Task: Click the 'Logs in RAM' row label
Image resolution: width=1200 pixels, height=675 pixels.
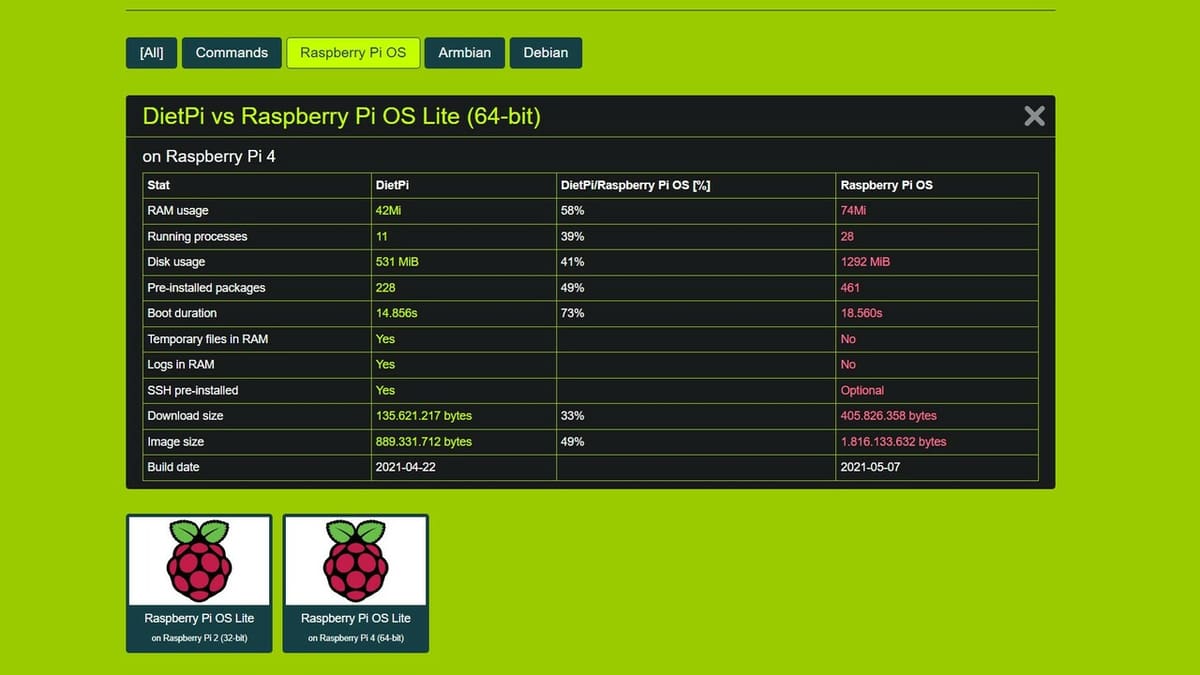Action: pos(180,365)
